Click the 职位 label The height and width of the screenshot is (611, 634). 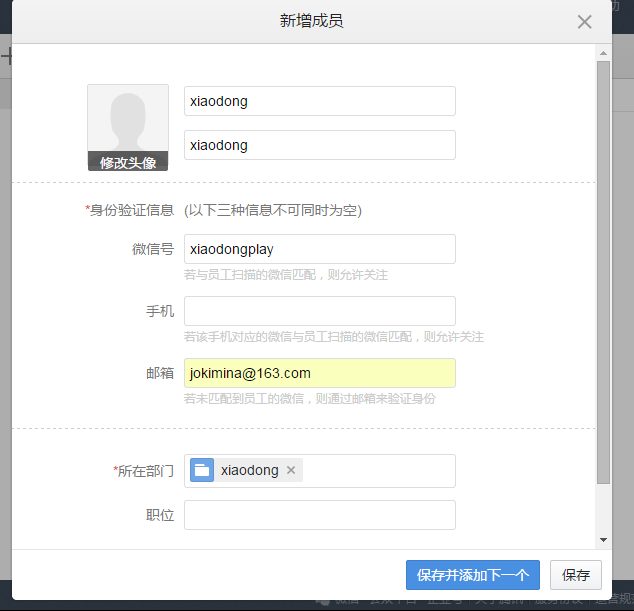point(160,515)
